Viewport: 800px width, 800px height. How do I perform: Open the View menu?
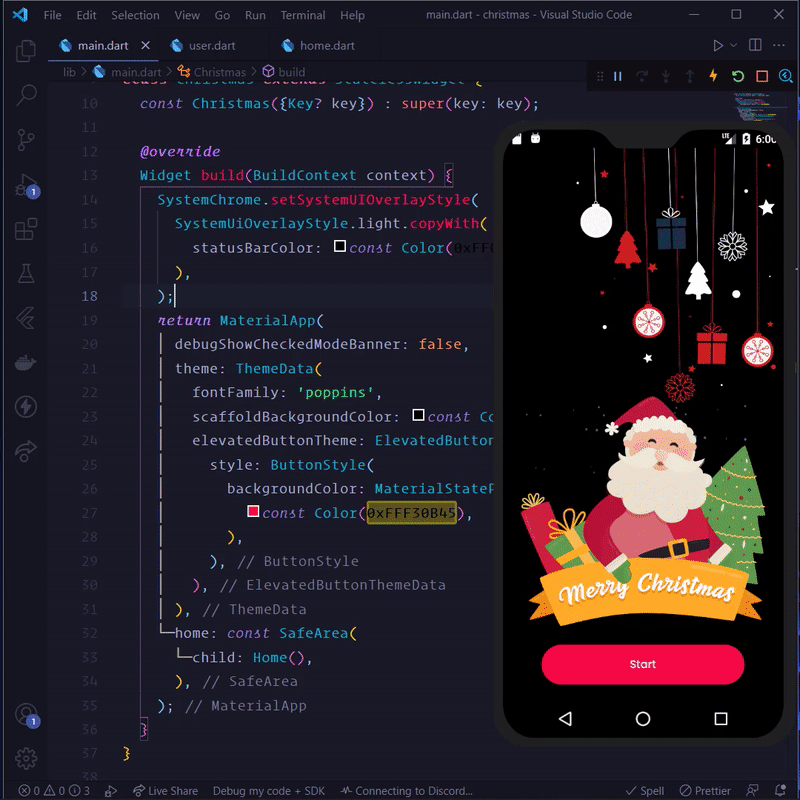point(187,15)
